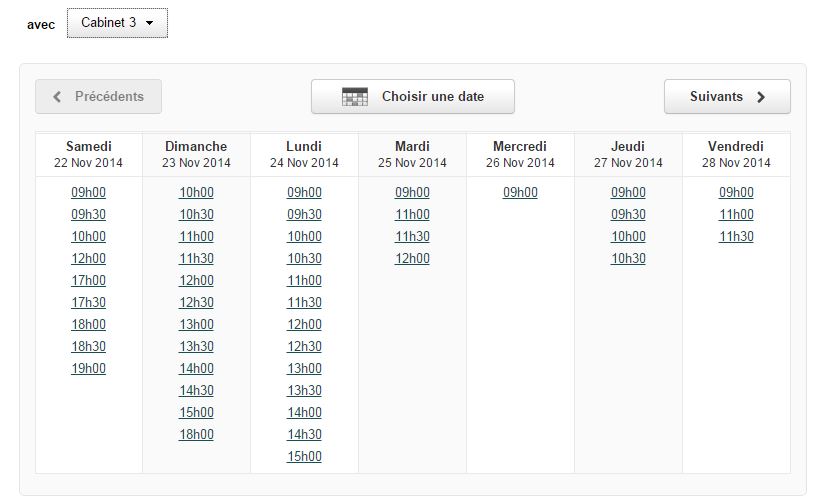Select 09h00 on Vendredi 28 Nov
Viewport: 820px width, 501px height.
click(x=736, y=192)
